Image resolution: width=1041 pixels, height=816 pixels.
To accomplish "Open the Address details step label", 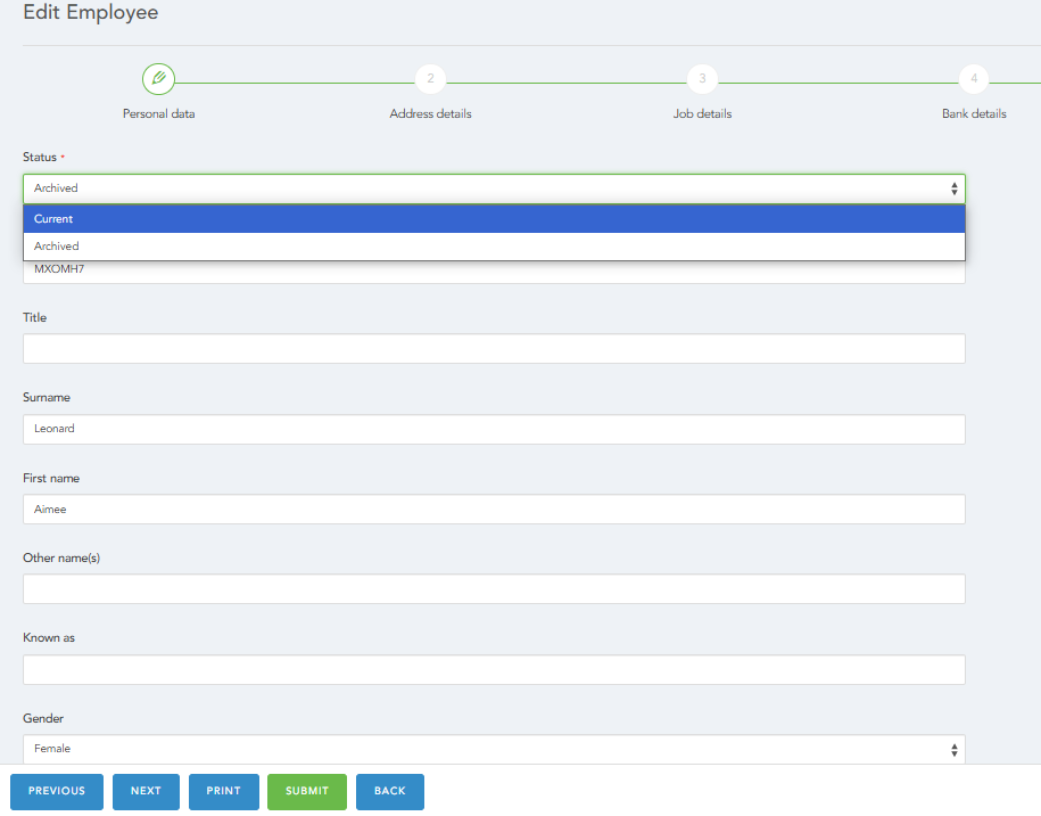I will (430, 114).
